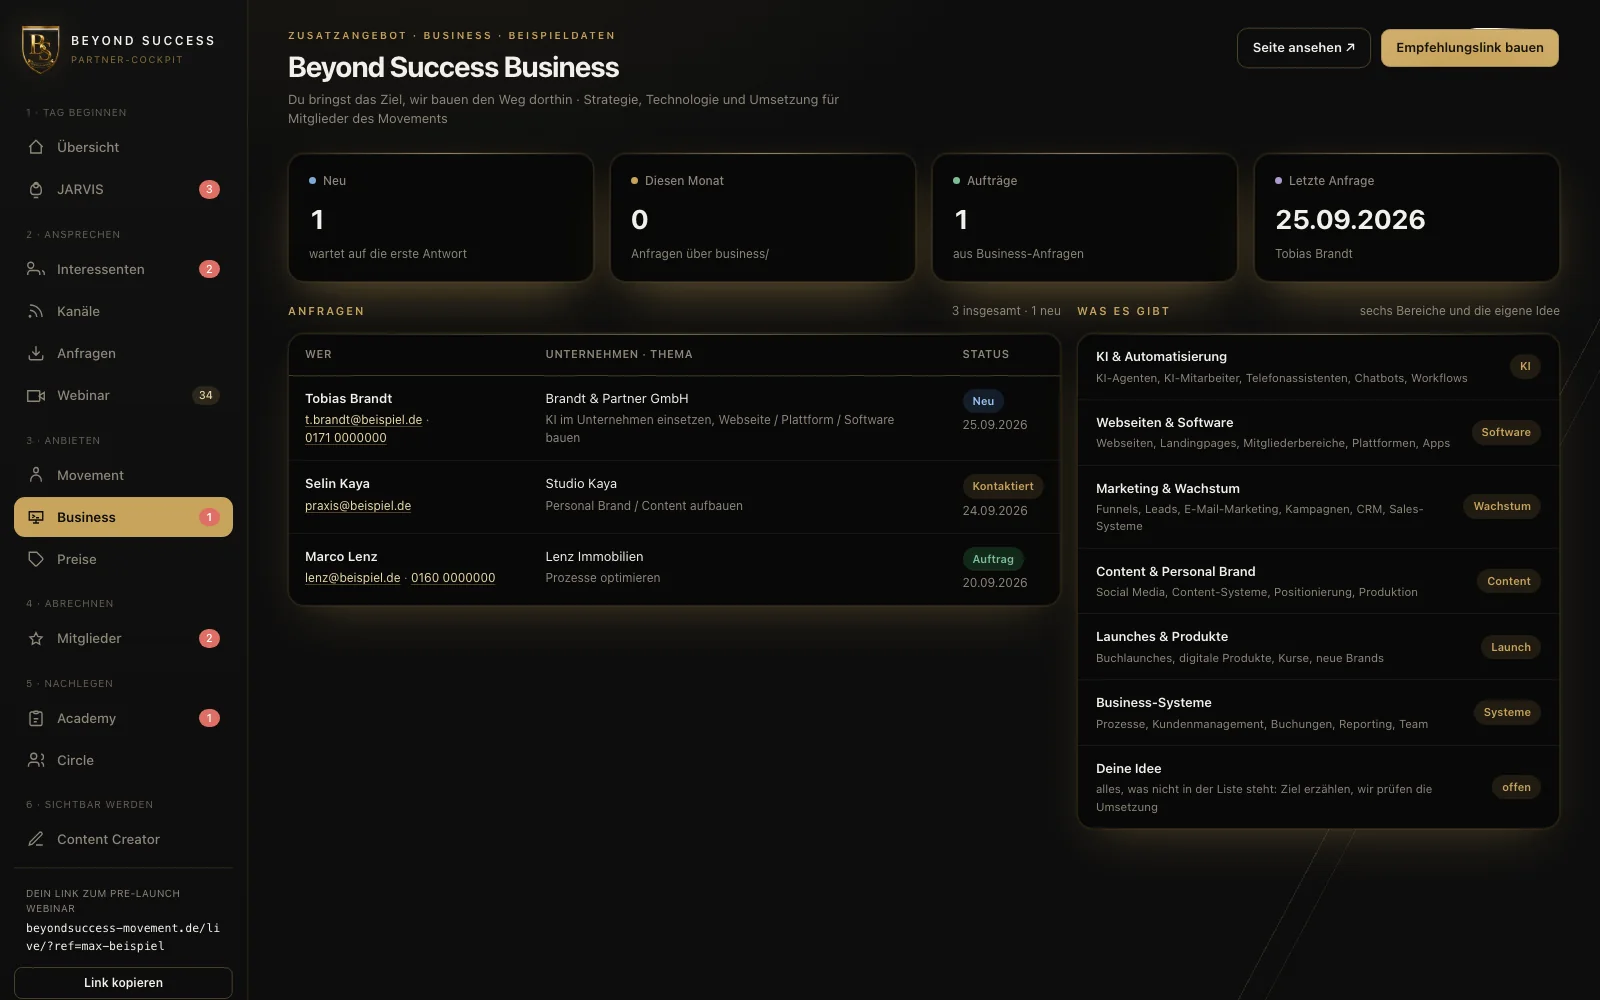Click the Selin Kaya name
Viewport: 1600px width, 1000px height.
pos(337,483)
